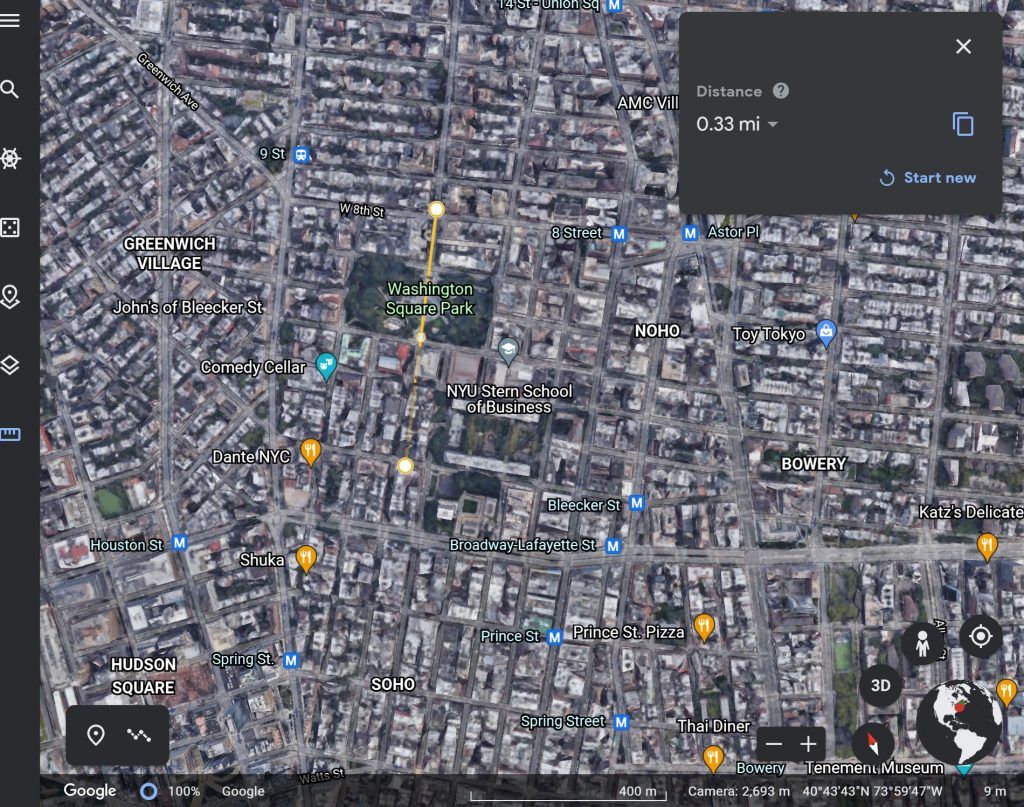Click the GREENWICH VILLAGE neighborhood label
This screenshot has width=1024, height=807.
[169, 253]
